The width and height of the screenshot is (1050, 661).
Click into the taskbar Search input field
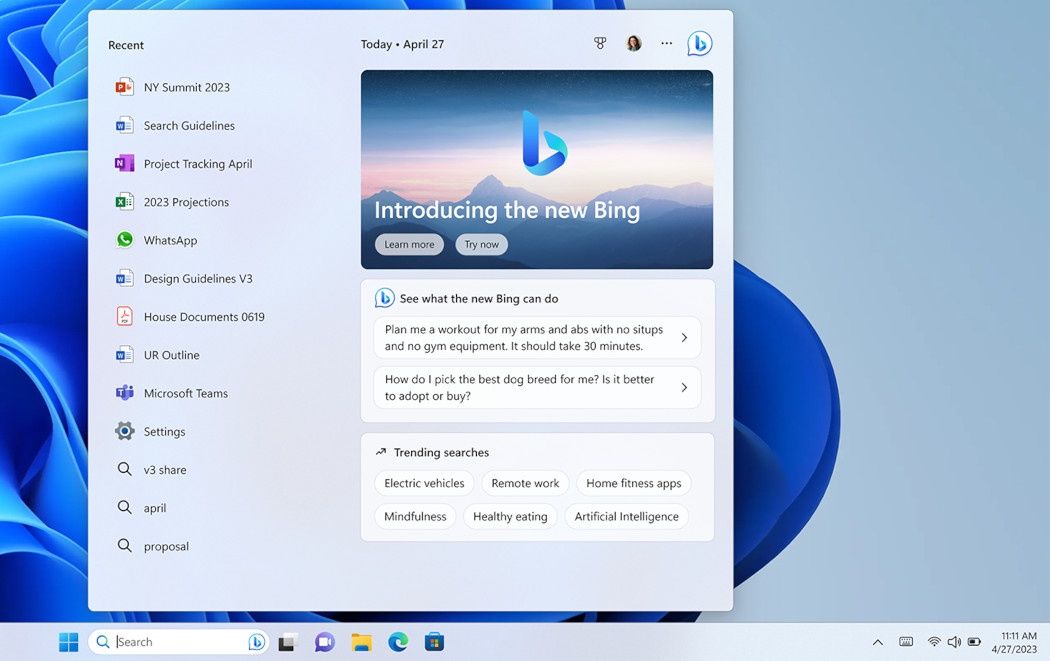[179, 642]
